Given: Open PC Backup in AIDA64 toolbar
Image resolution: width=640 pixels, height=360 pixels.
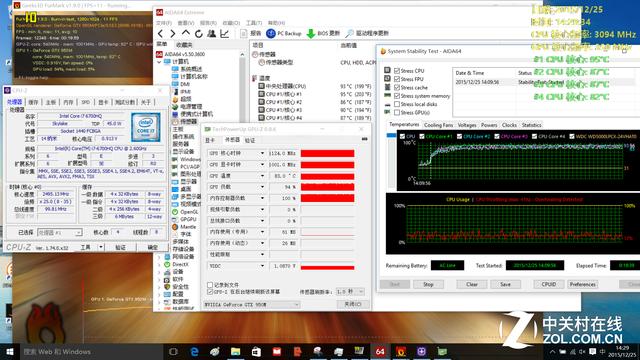Looking at the screenshot, I should [x=283, y=33].
